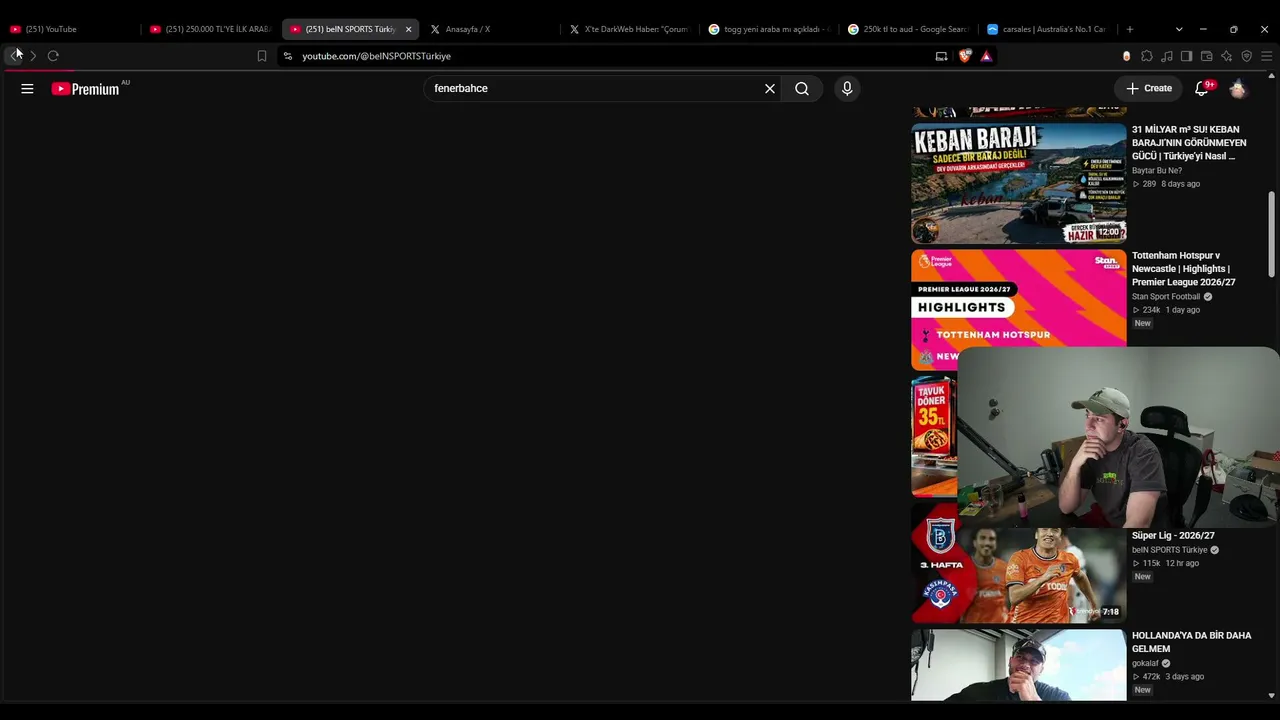
Task: Switch to the X'te DarkWeb Haber tab
Action: coord(629,29)
